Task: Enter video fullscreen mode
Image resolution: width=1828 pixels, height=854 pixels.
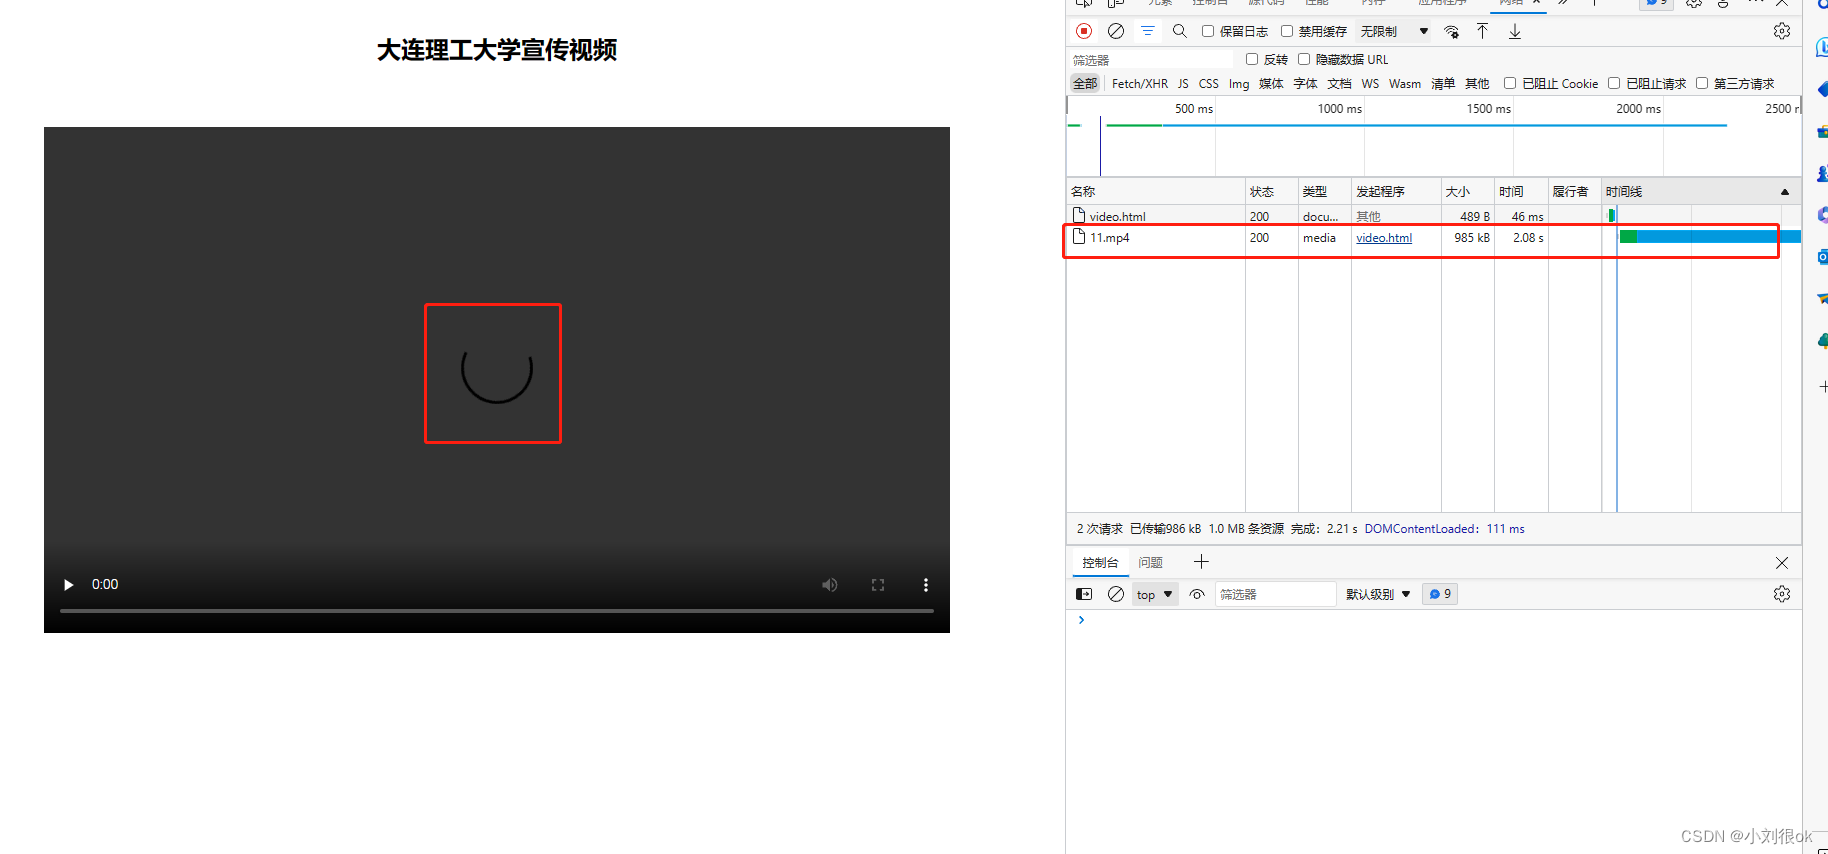Action: pos(878,585)
